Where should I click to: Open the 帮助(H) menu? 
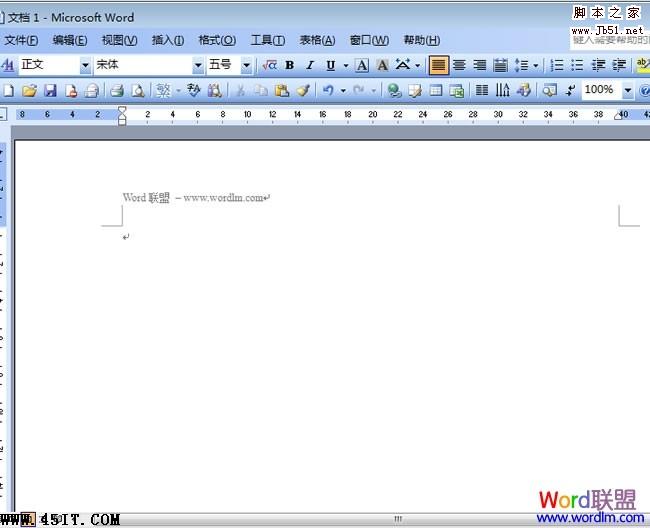(422, 40)
